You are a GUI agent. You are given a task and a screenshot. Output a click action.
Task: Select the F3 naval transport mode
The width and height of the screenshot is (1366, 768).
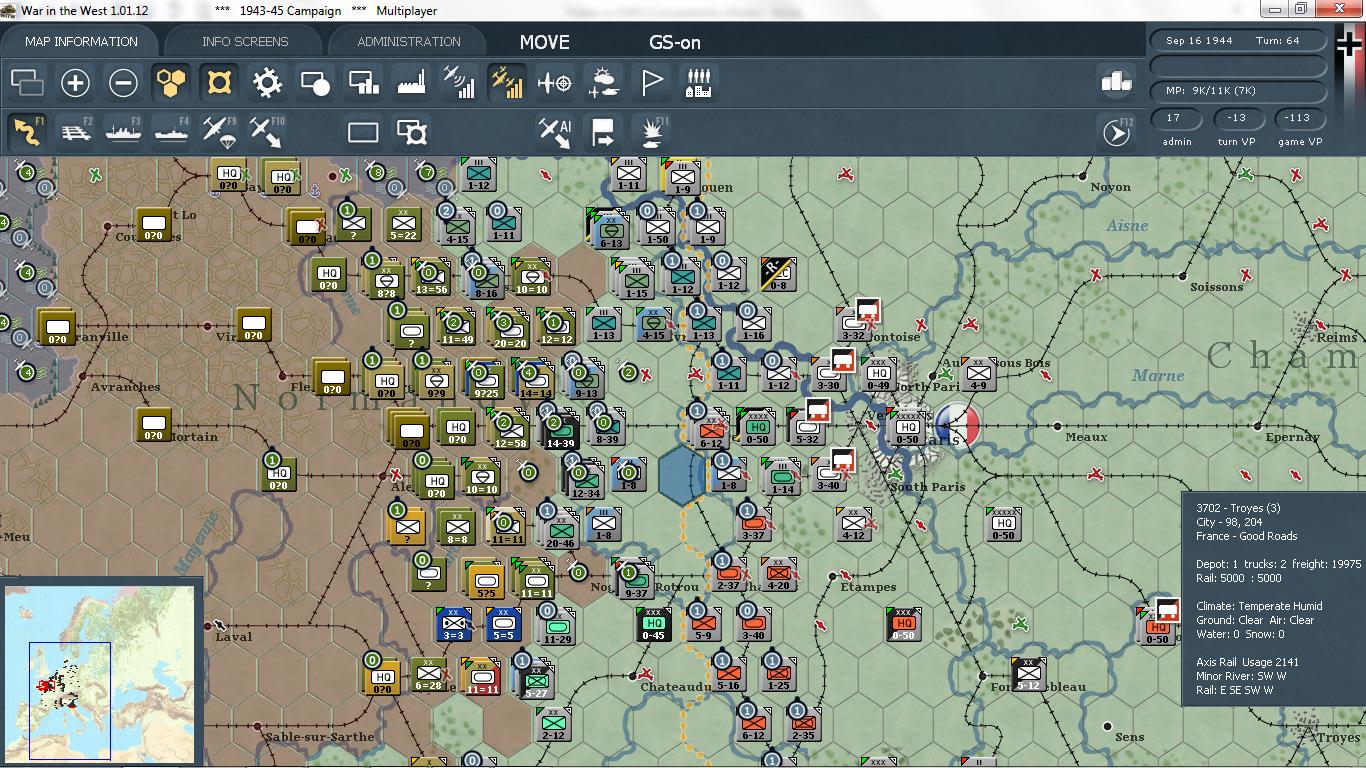[123, 131]
